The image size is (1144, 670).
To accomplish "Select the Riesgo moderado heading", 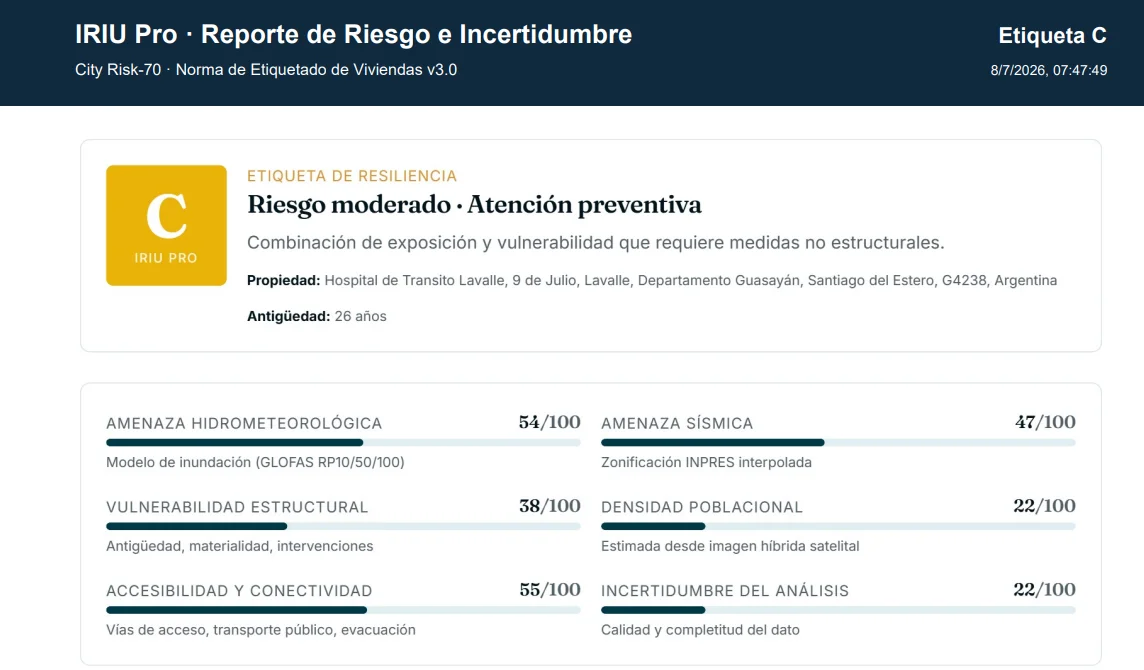I will coord(474,204).
